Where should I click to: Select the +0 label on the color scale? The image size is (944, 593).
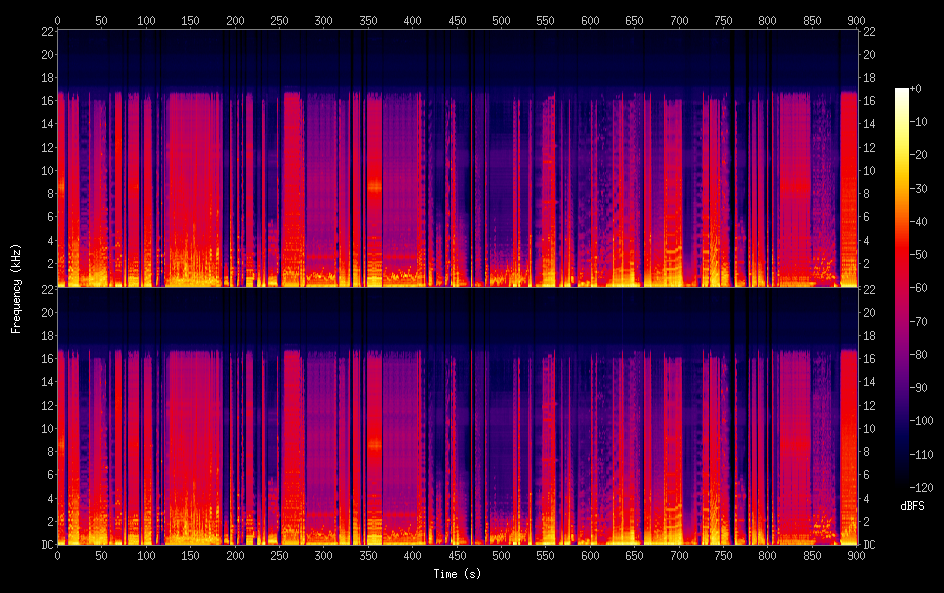pos(918,90)
